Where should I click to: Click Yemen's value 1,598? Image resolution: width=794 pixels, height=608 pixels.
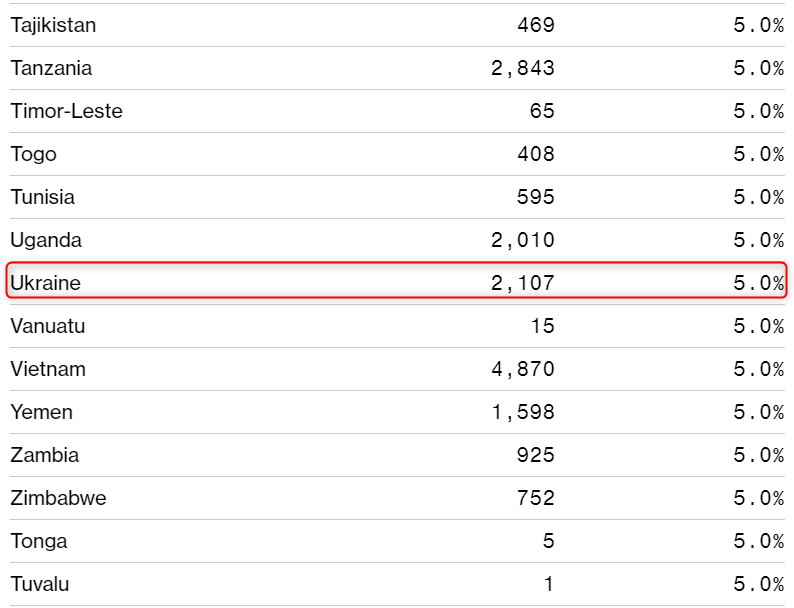[x=522, y=412]
